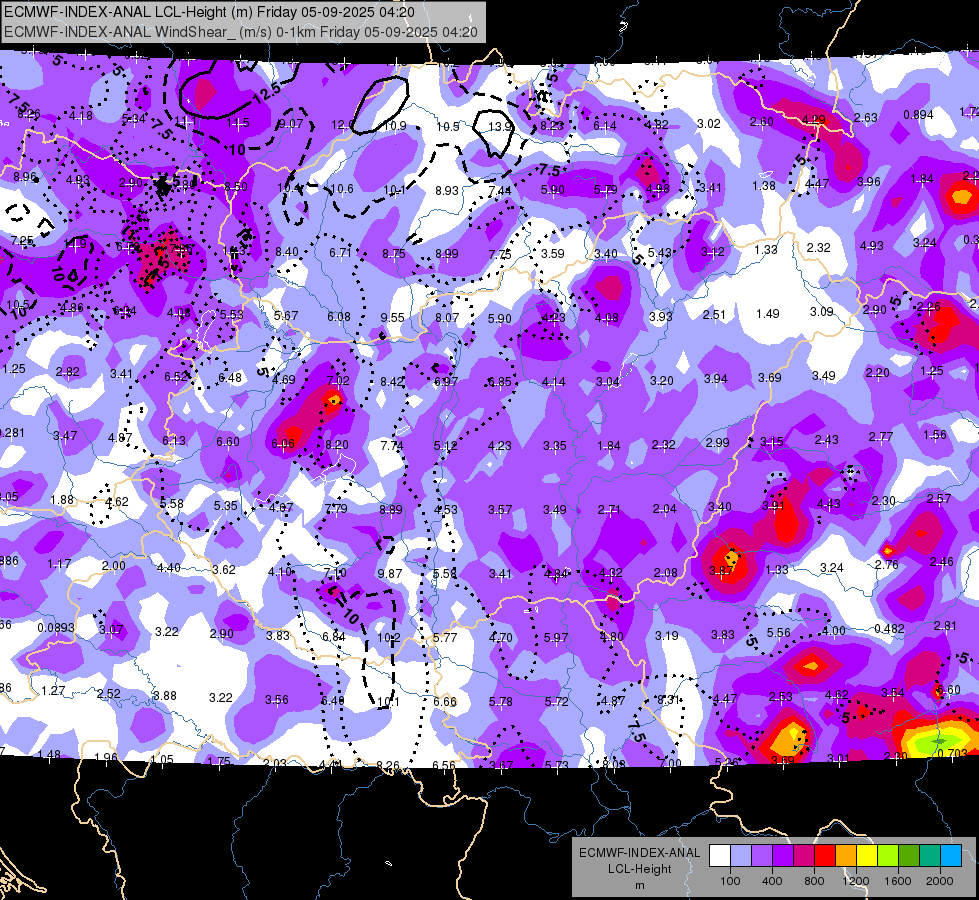Image resolution: width=979 pixels, height=900 pixels.
Task: Click the wind shear value 9.55
Action: click(x=393, y=317)
